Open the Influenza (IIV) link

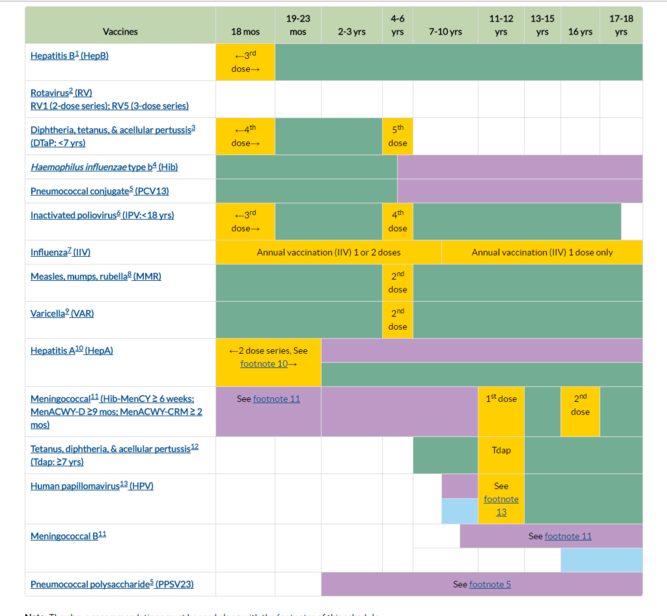click(60, 252)
